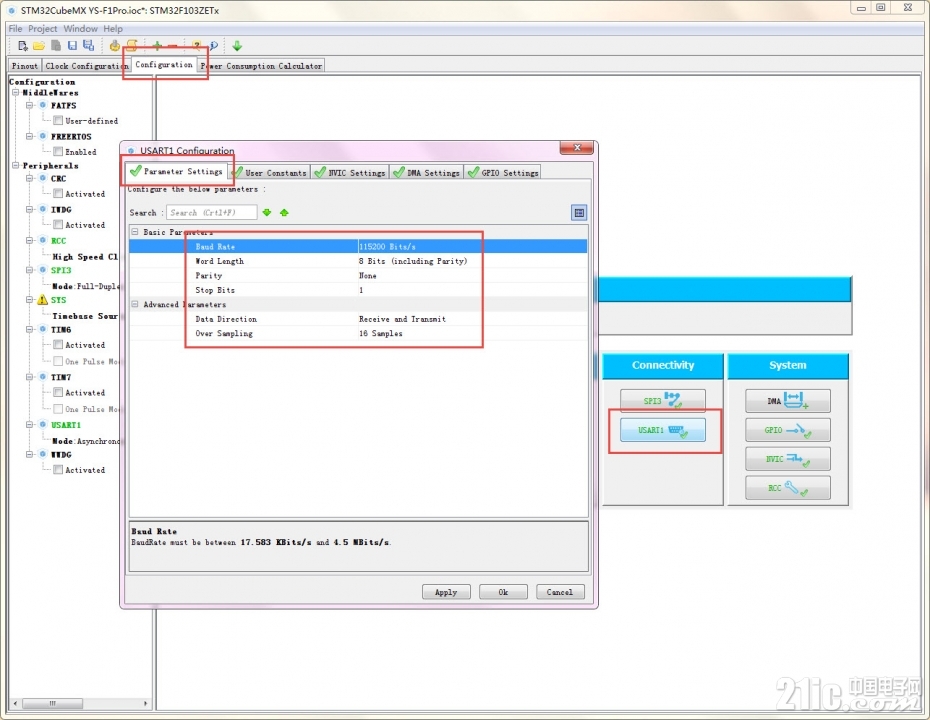Viewport: 930px width, 720px height.
Task: Activate the TIM7 checkbox
Action: coord(58,392)
